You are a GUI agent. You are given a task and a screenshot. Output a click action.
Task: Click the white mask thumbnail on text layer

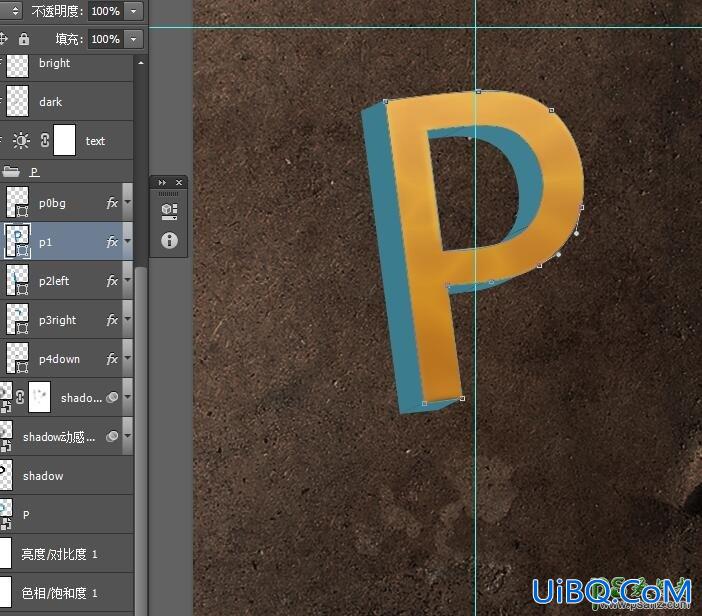tap(64, 140)
